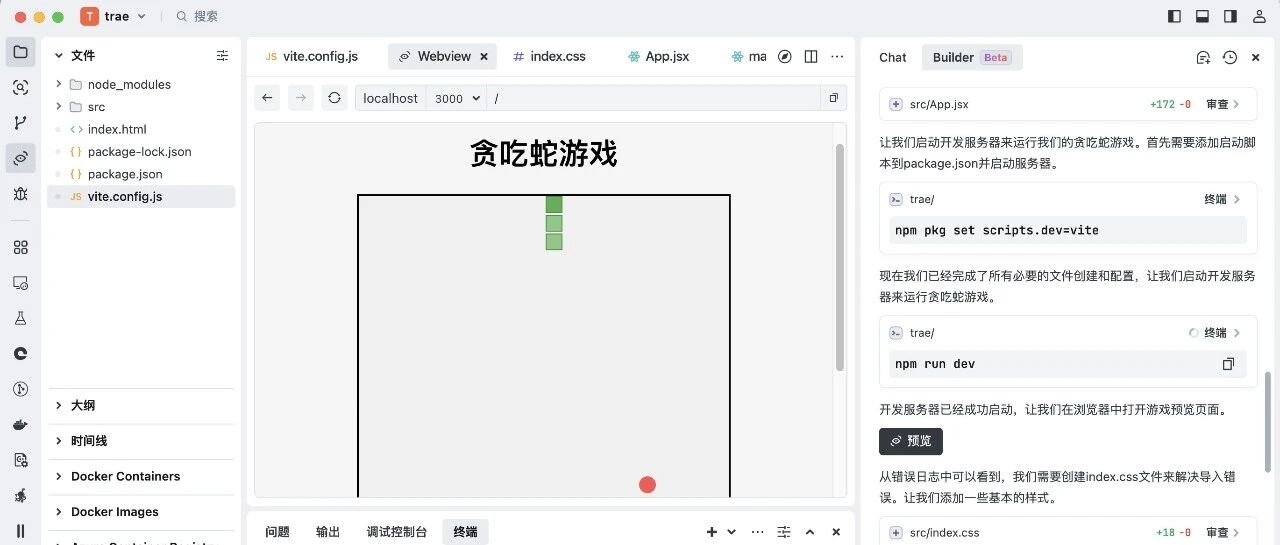
Task: Open 终端 link for npm pkg set command
Action: [x=1222, y=199]
